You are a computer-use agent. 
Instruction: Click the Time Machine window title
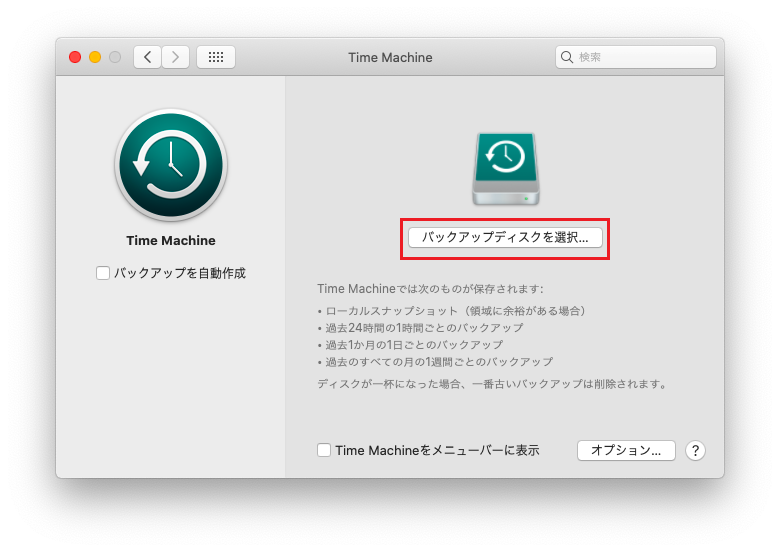(390, 58)
